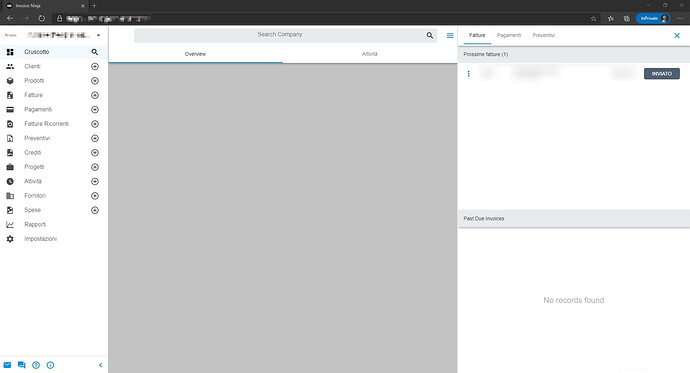Toggle the hamburger sidebar menu icon
Viewport: 690px width, 373px height.
click(x=450, y=35)
